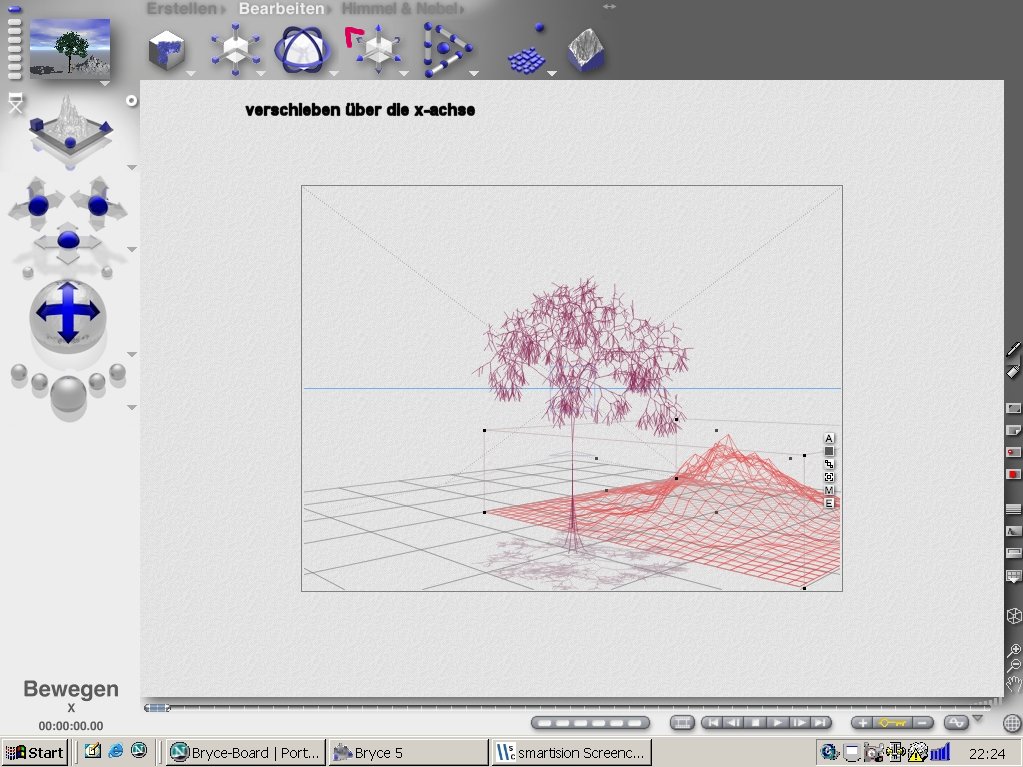The width and height of the screenshot is (1023, 767).
Task: Click the spray can icon on right edge
Action: point(1013,370)
